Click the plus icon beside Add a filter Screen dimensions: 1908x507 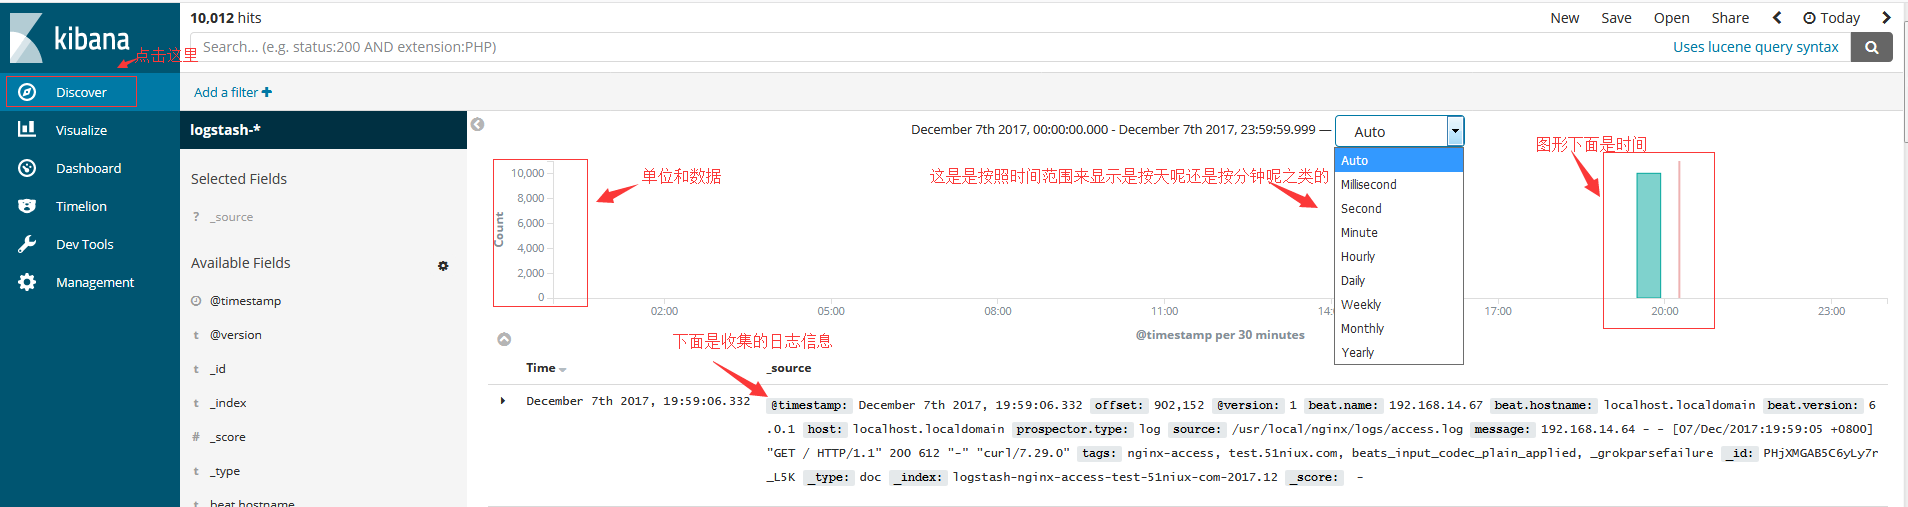(267, 92)
